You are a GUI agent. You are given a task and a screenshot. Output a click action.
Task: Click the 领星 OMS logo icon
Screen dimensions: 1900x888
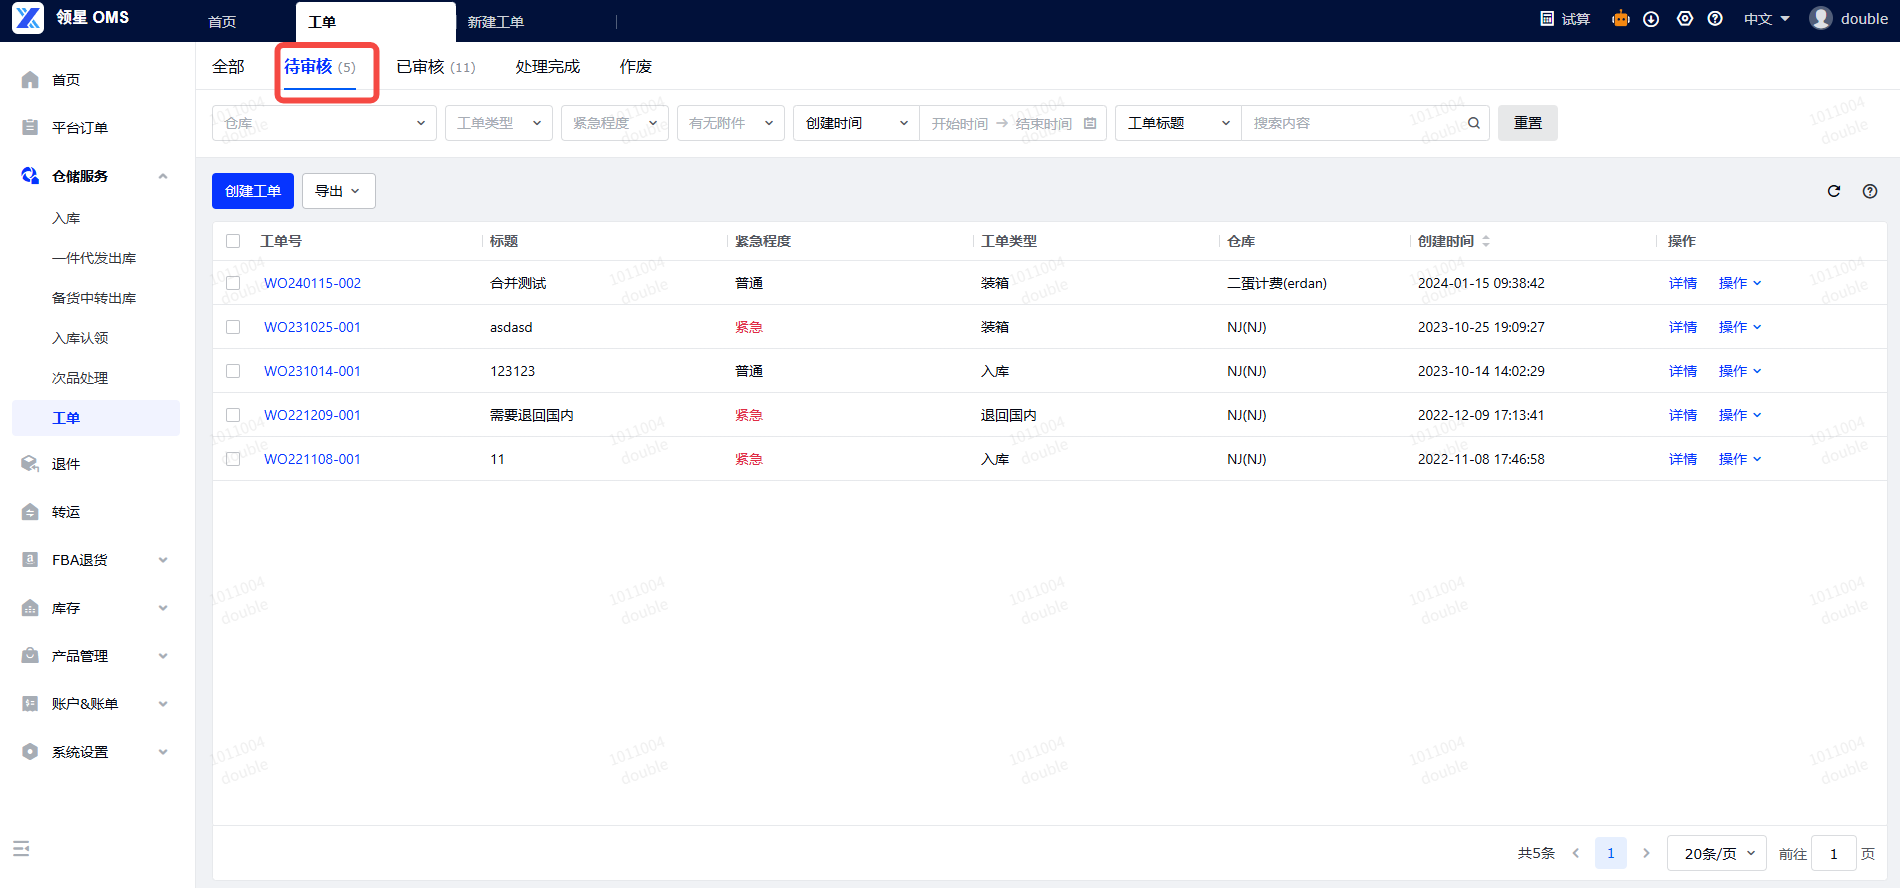tap(28, 18)
